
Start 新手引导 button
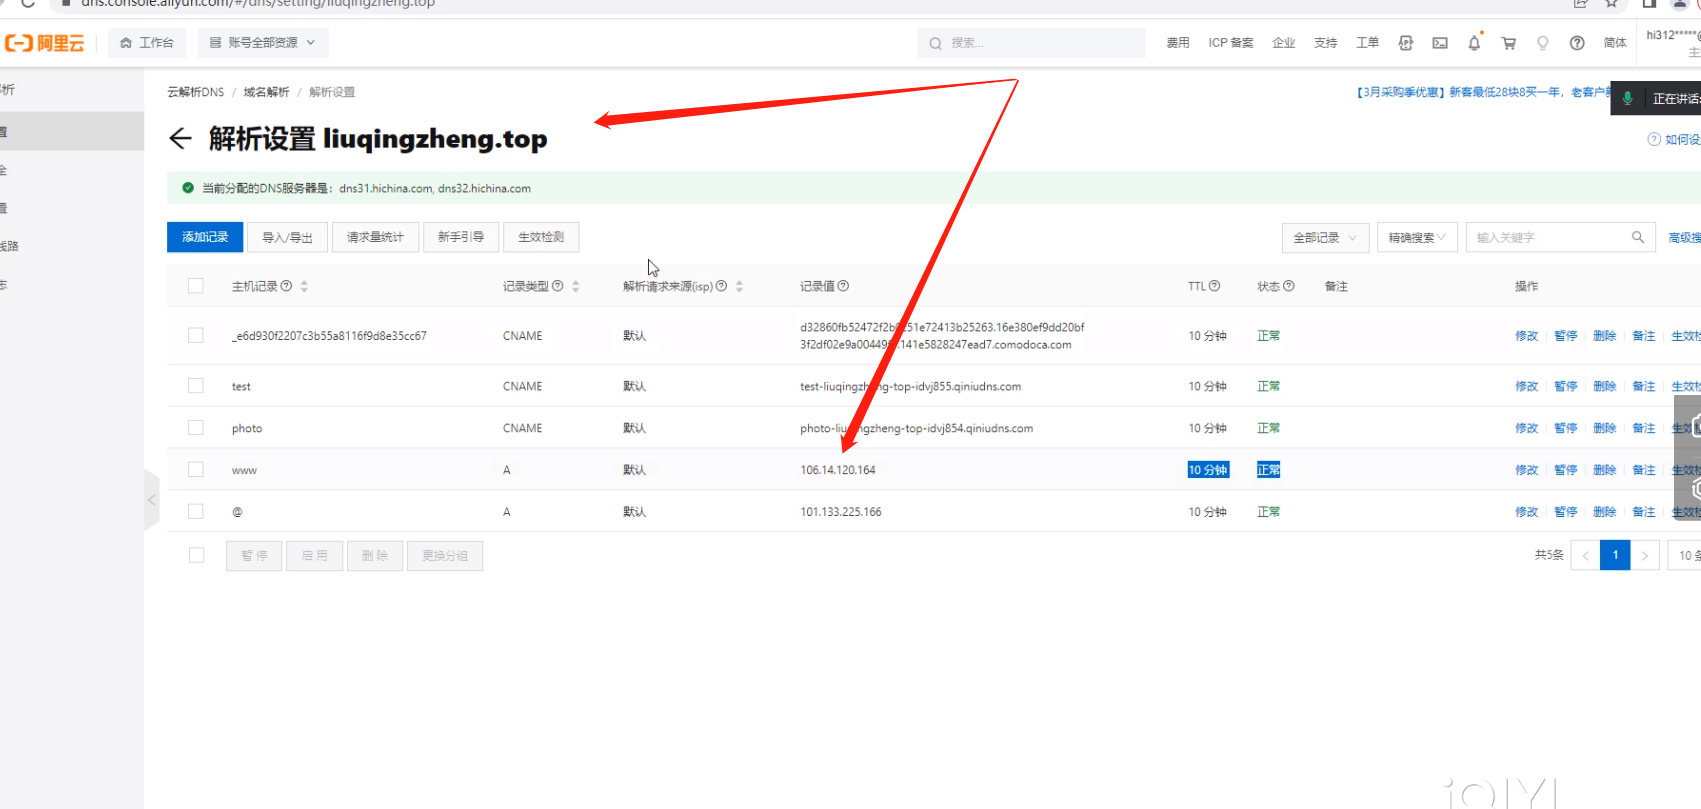pos(461,237)
